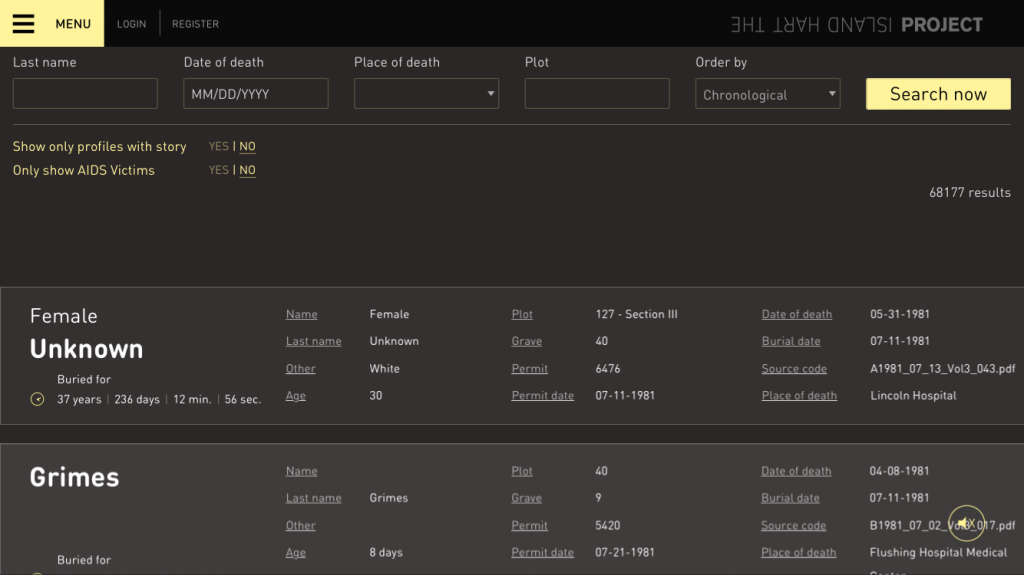Go to the LOGIN page
Screen dimensions: 1024x575
(131, 24)
